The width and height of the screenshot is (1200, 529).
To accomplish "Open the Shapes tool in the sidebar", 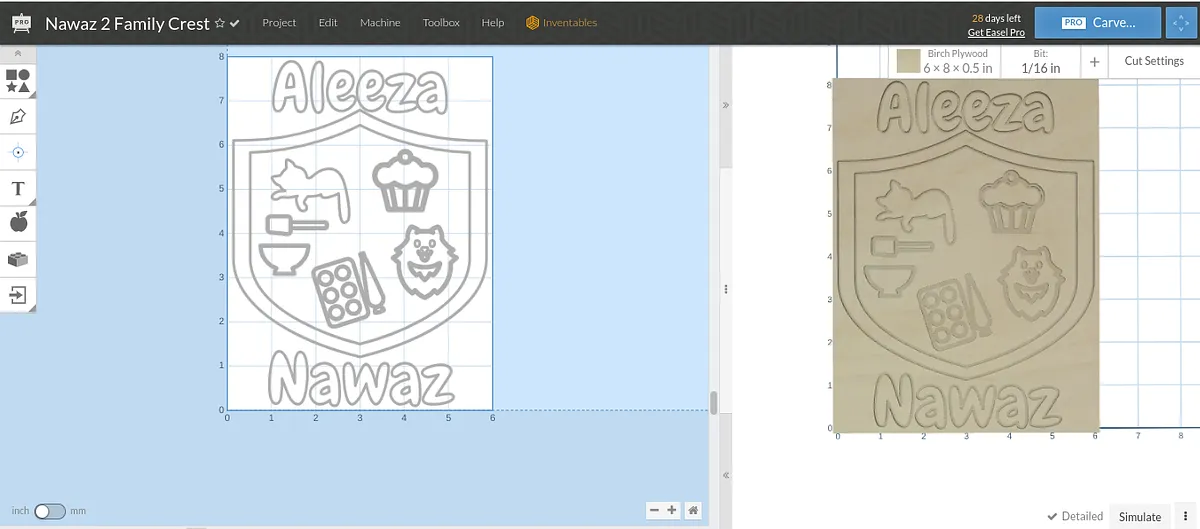I will (x=18, y=80).
